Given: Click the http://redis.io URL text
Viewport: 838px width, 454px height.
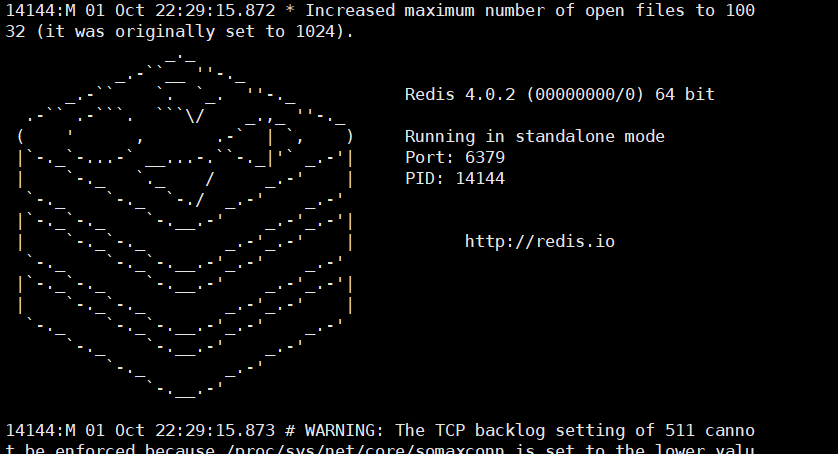Looking at the screenshot, I should click(540, 242).
